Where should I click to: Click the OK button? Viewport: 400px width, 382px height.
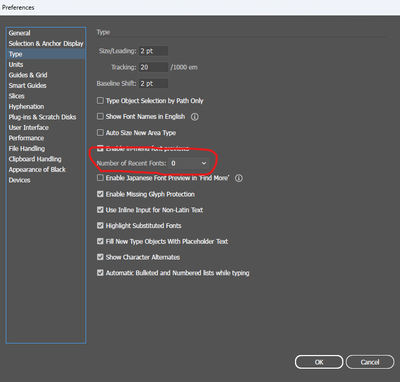319,362
